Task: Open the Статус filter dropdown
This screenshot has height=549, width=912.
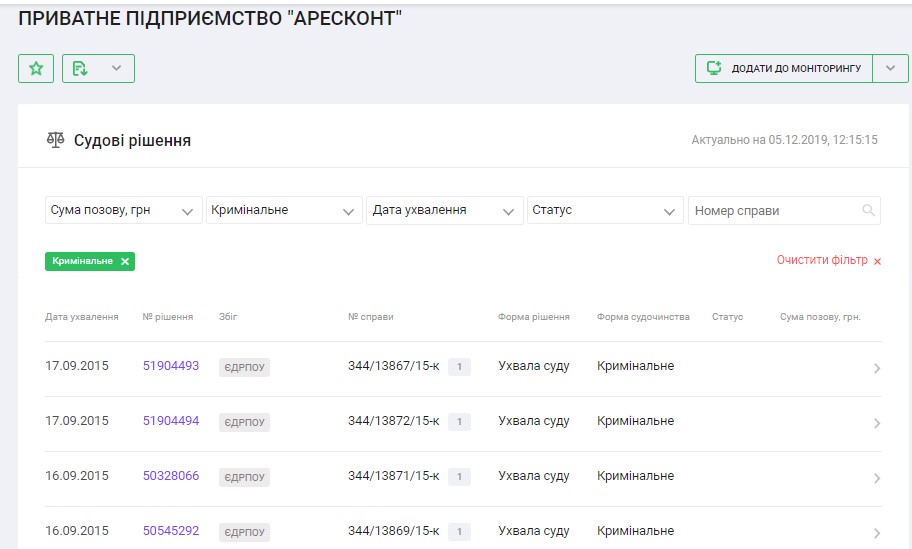Action: (604, 210)
